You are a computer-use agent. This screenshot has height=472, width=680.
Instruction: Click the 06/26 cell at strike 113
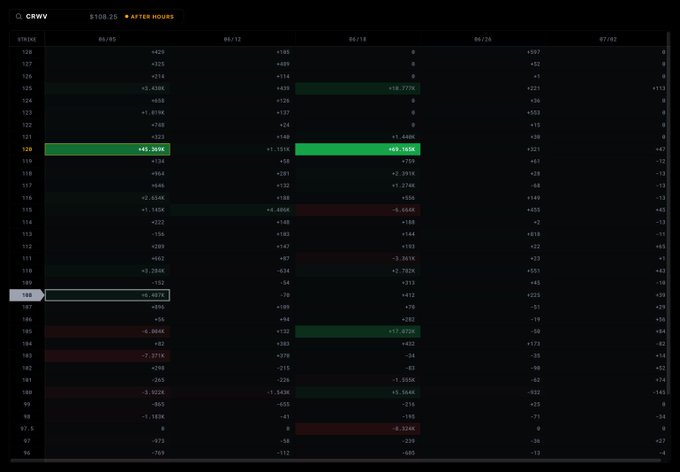click(x=483, y=234)
